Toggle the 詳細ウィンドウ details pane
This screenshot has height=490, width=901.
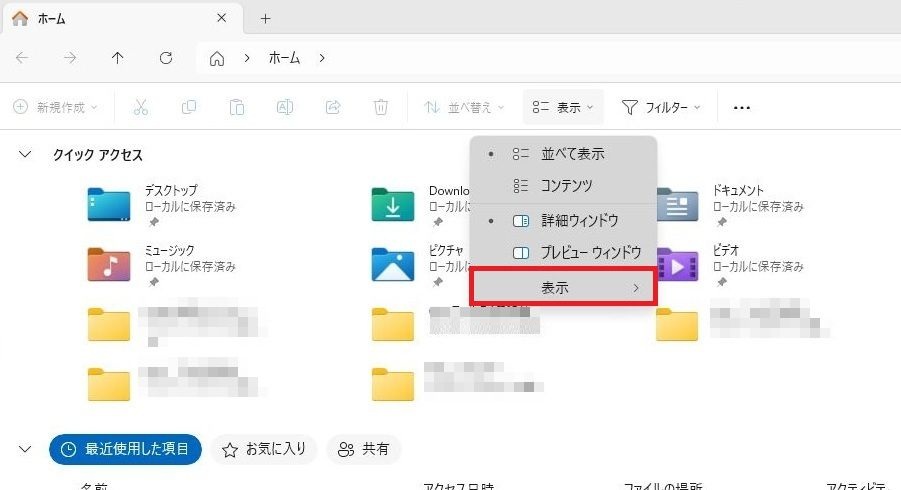coord(578,220)
